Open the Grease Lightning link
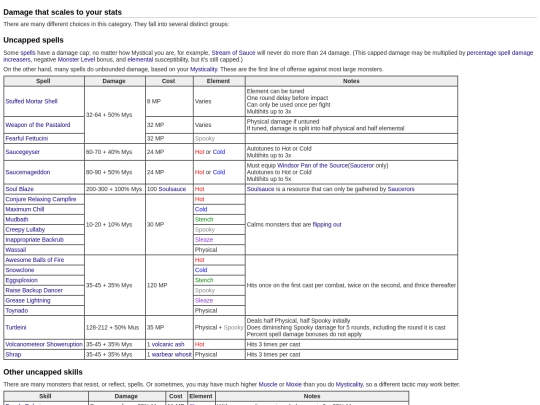The width and height of the screenshot is (540, 405). point(28,301)
